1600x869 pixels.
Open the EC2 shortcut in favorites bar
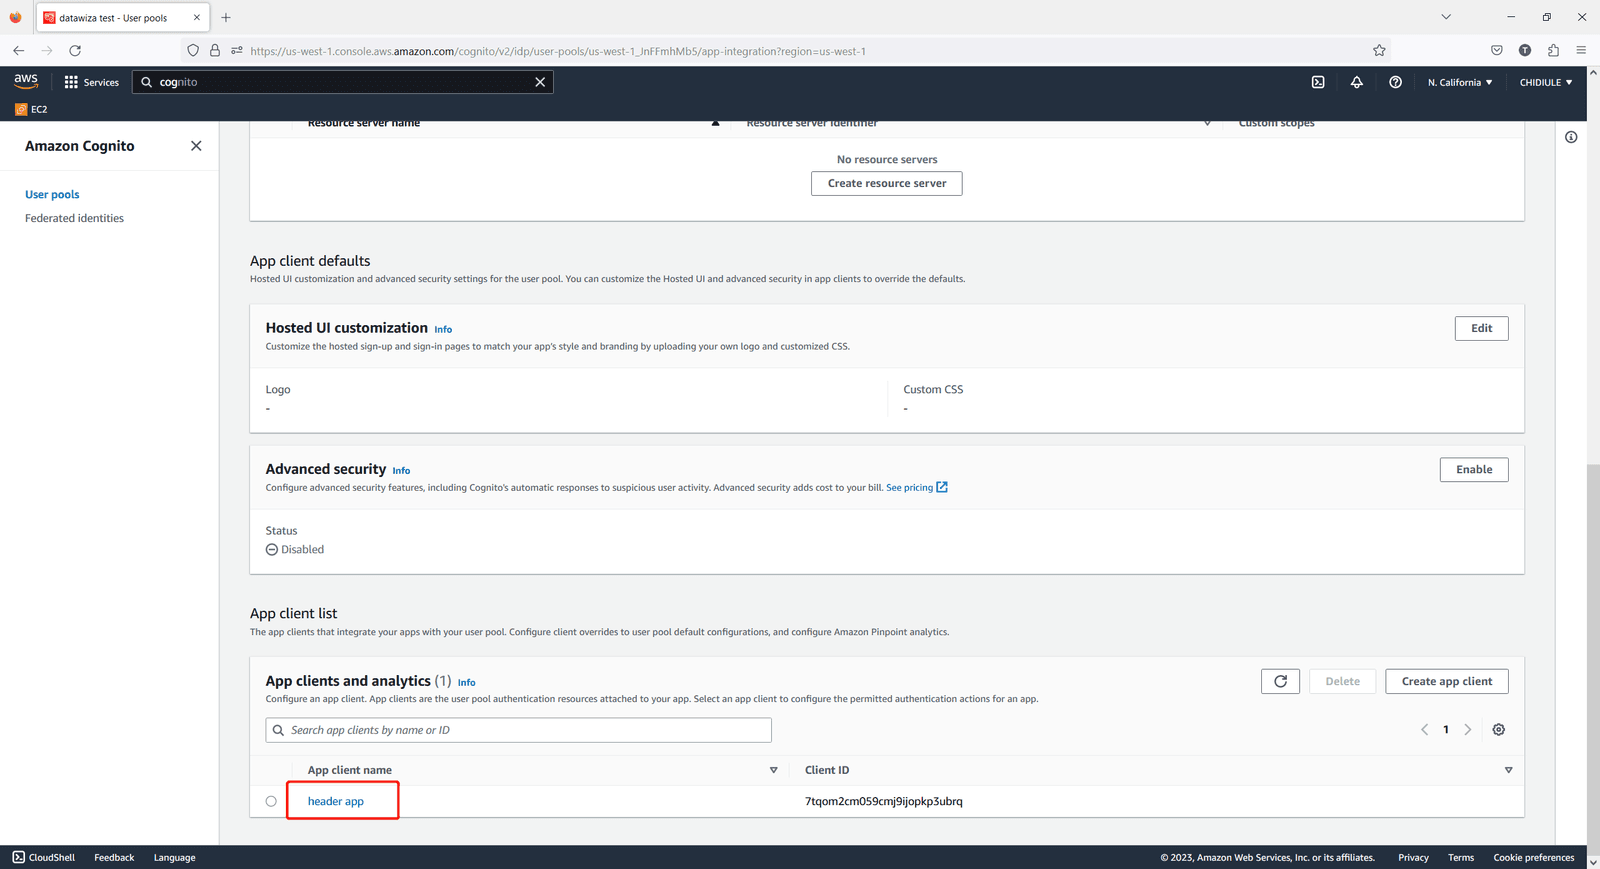(x=31, y=109)
